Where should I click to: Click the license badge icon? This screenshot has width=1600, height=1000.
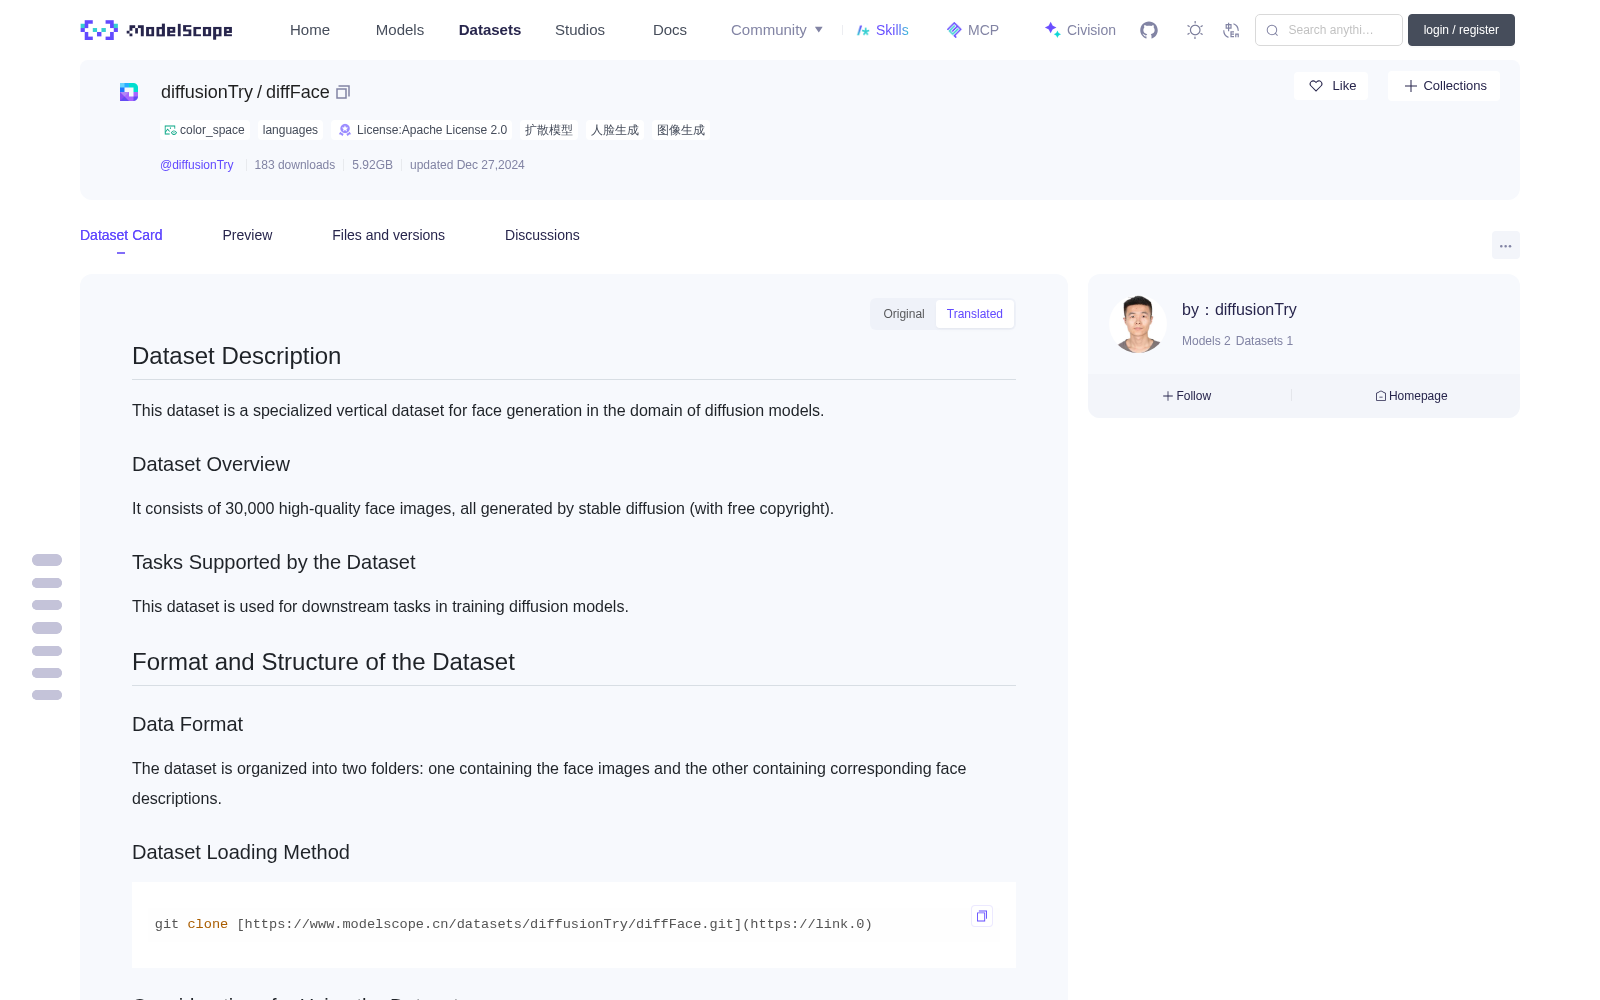tap(345, 130)
